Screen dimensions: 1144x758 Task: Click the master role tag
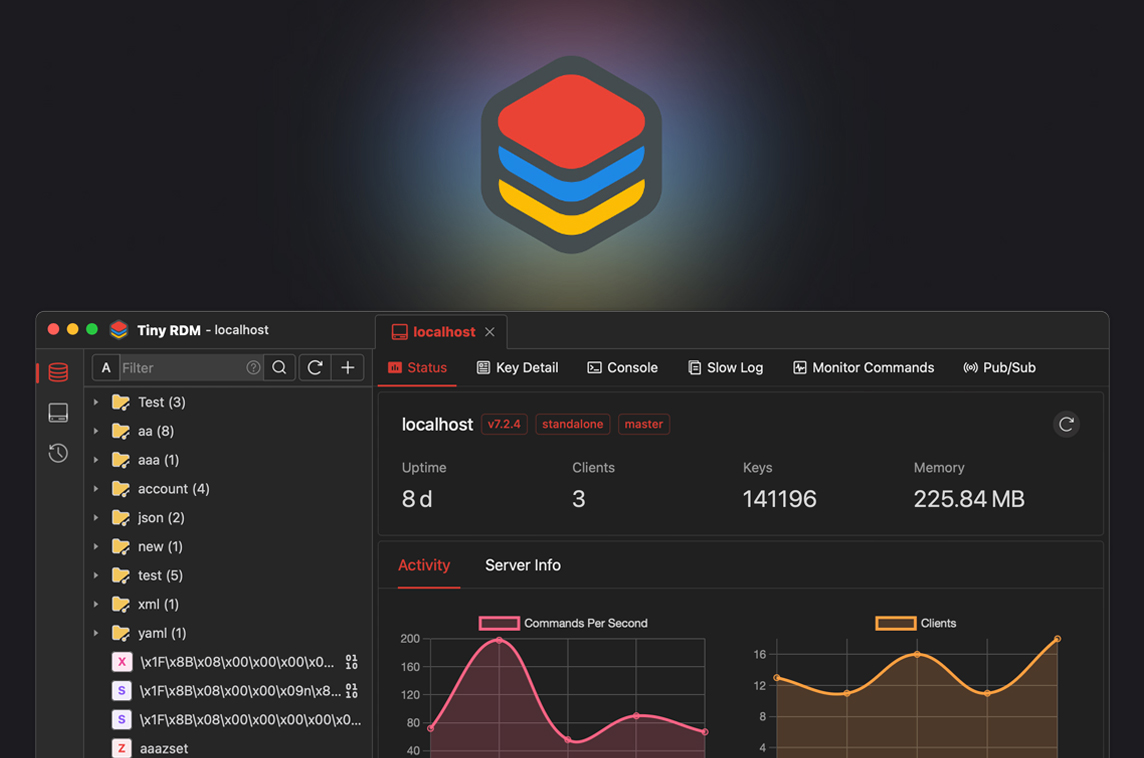[x=644, y=425]
